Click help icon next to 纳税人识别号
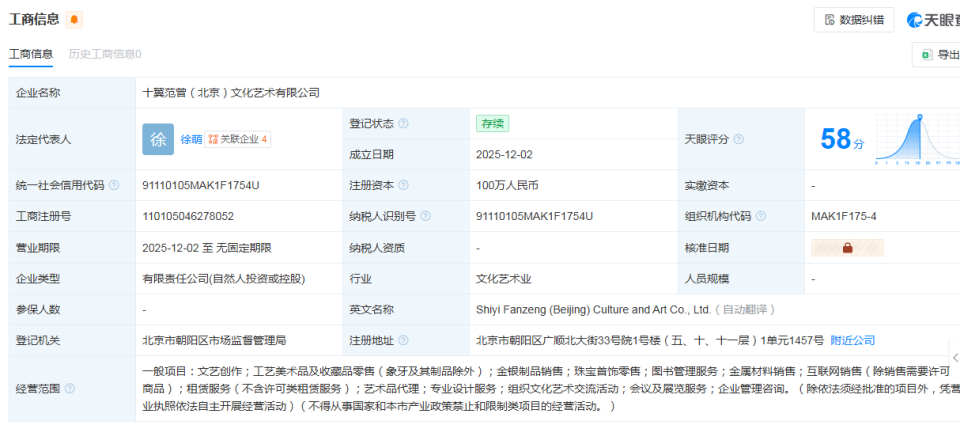 click(426, 216)
